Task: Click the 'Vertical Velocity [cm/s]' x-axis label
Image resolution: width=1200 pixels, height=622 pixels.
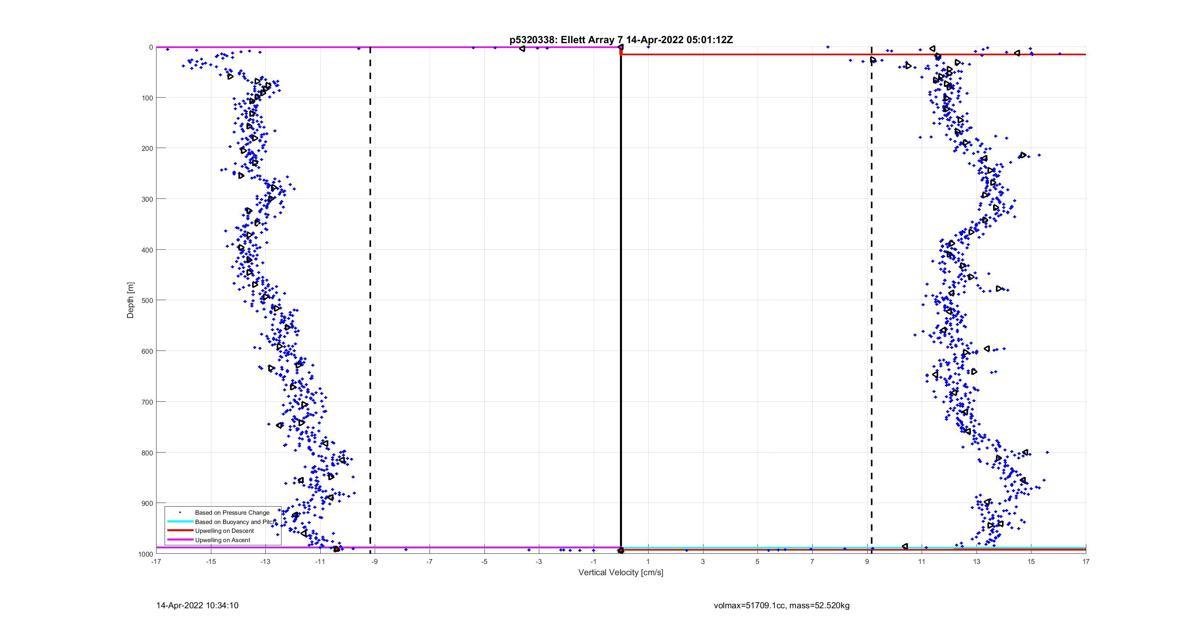Action: tap(621, 573)
